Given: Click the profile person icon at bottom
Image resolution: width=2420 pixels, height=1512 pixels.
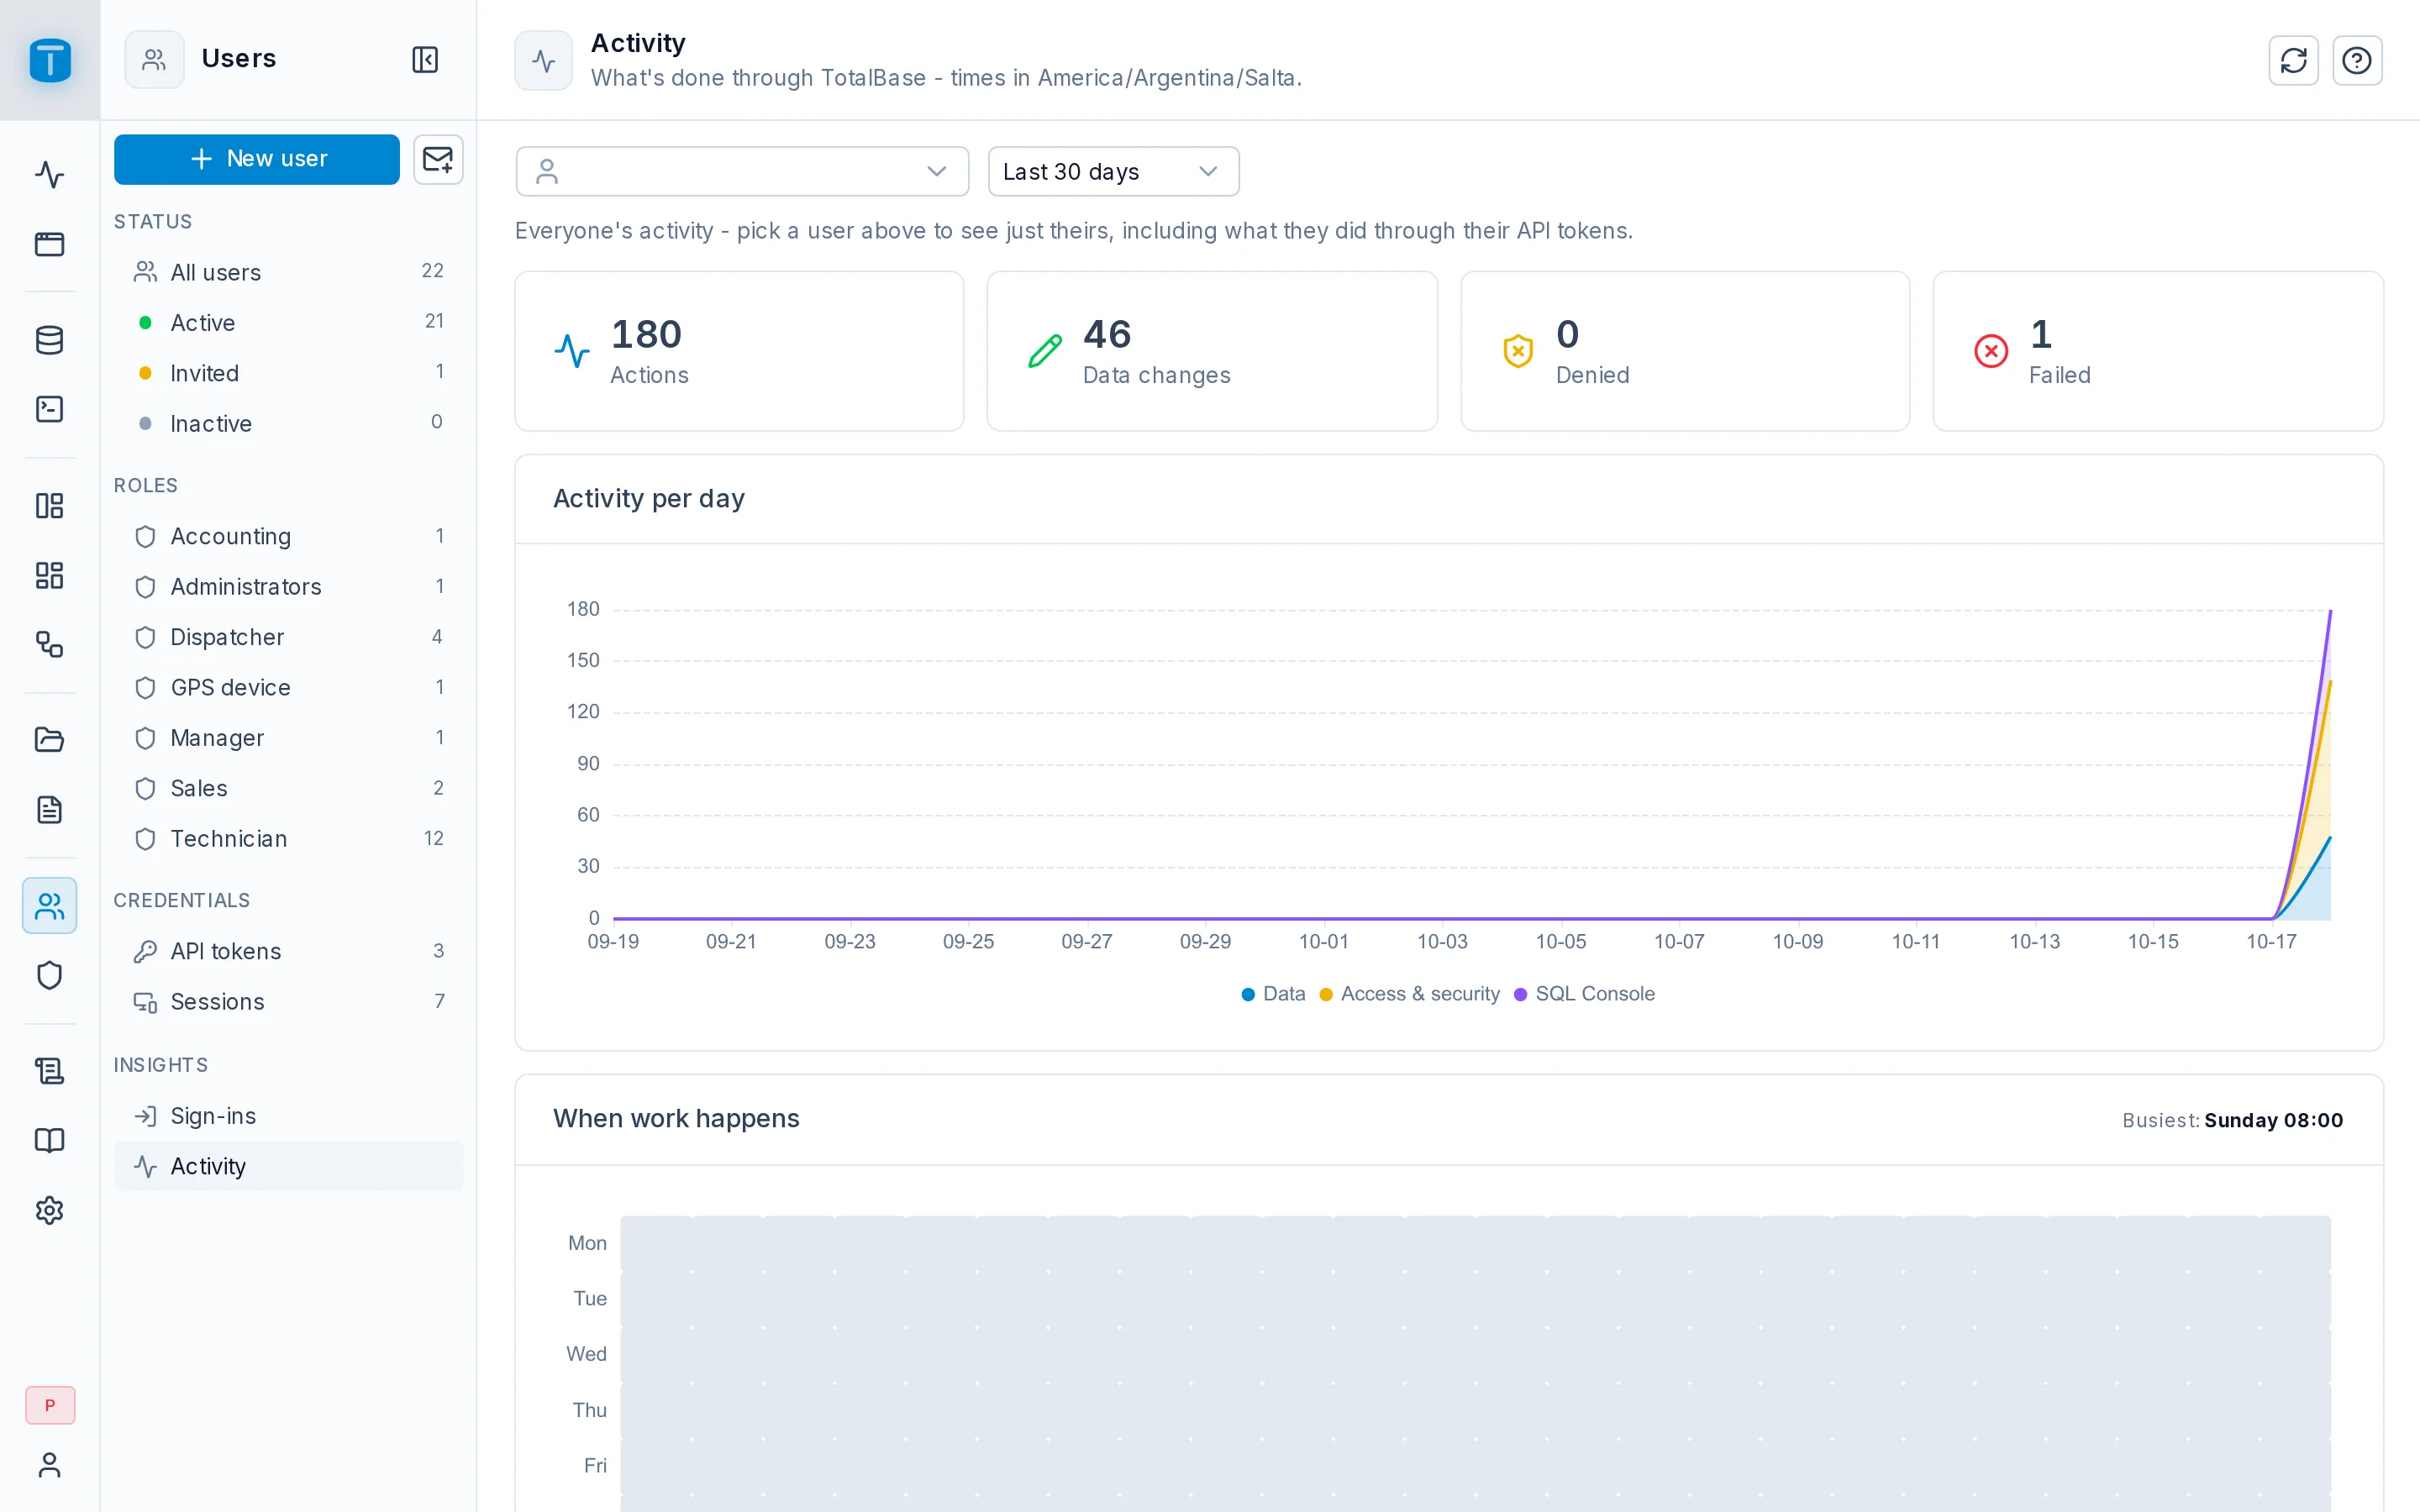Looking at the screenshot, I should [x=50, y=1465].
